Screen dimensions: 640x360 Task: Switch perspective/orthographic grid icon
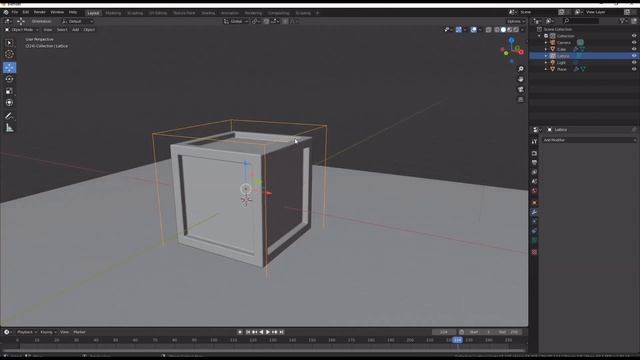tap(521, 100)
